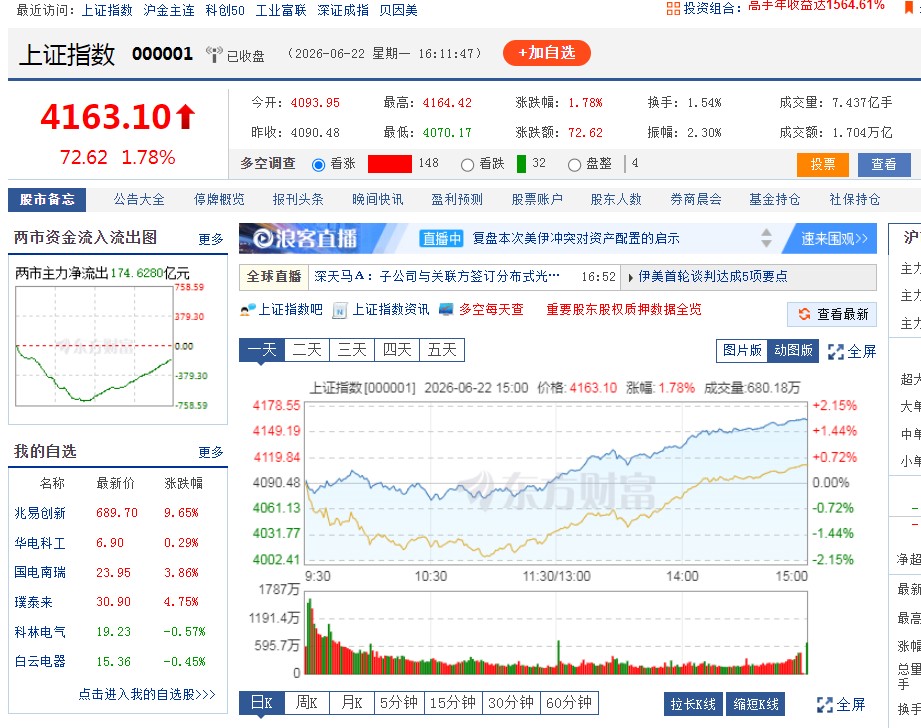Image resolution: width=921 pixels, height=728 pixels.
Task: Switch to 60分钟 K-line tab
Action: click(x=569, y=703)
